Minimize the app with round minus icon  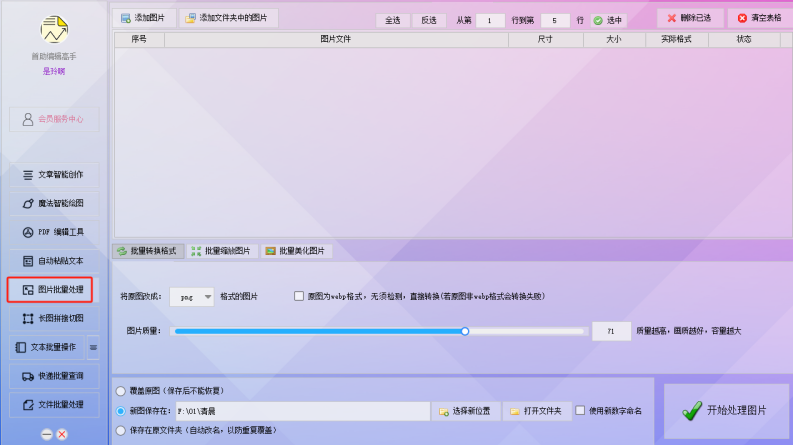pos(47,434)
